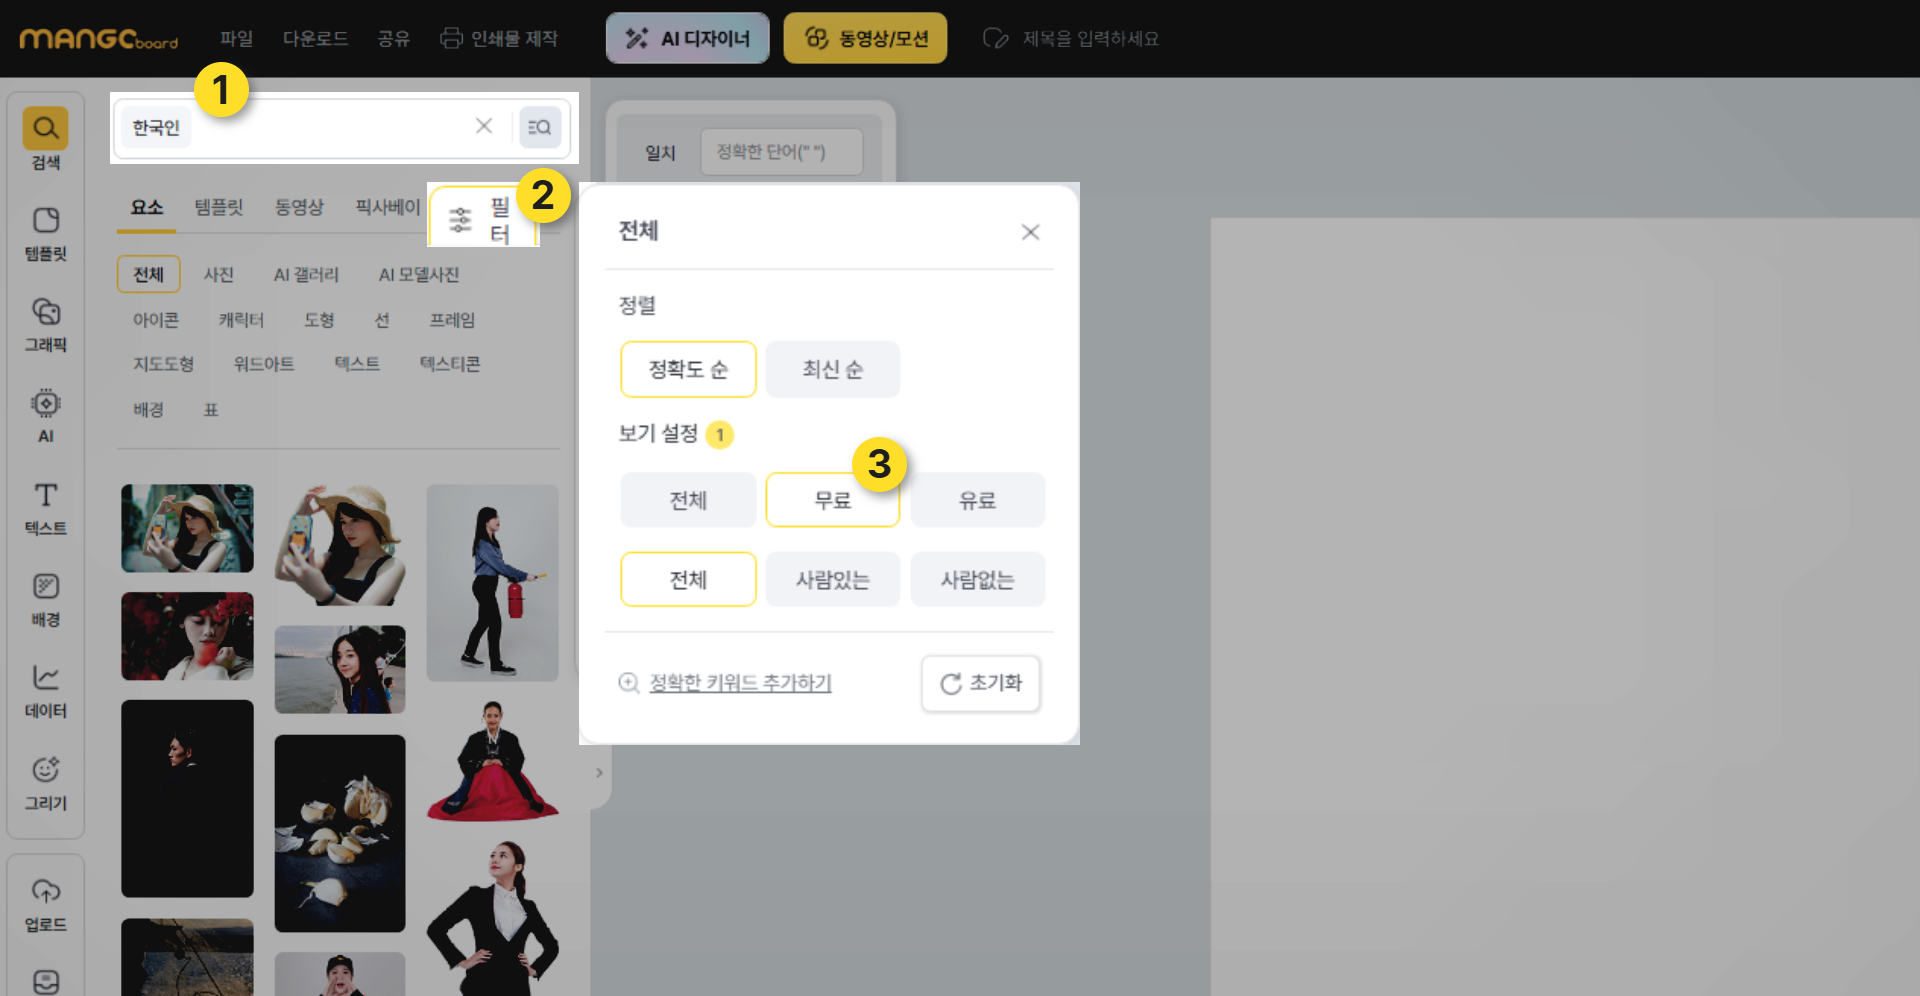Choose 최신 순 sort order

click(x=832, y=369)
